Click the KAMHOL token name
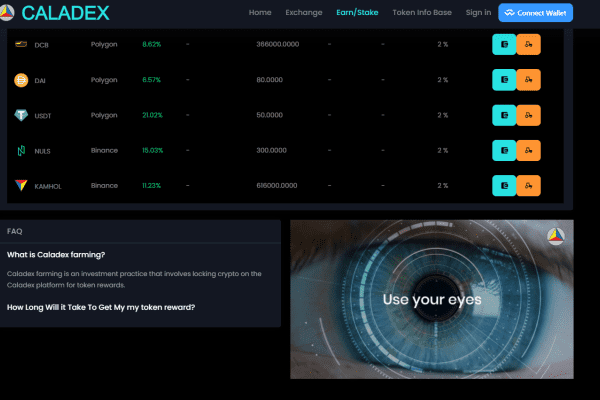Image resolution: width=600 pixels, height=400 pixels. (x=48, y=186)
